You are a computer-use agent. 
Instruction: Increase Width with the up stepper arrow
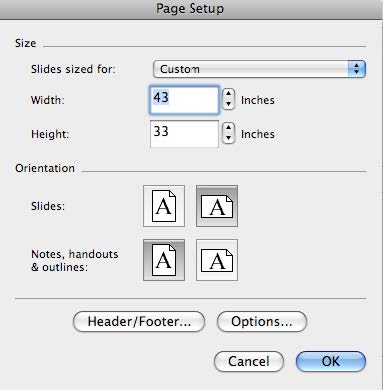point(228,94)
